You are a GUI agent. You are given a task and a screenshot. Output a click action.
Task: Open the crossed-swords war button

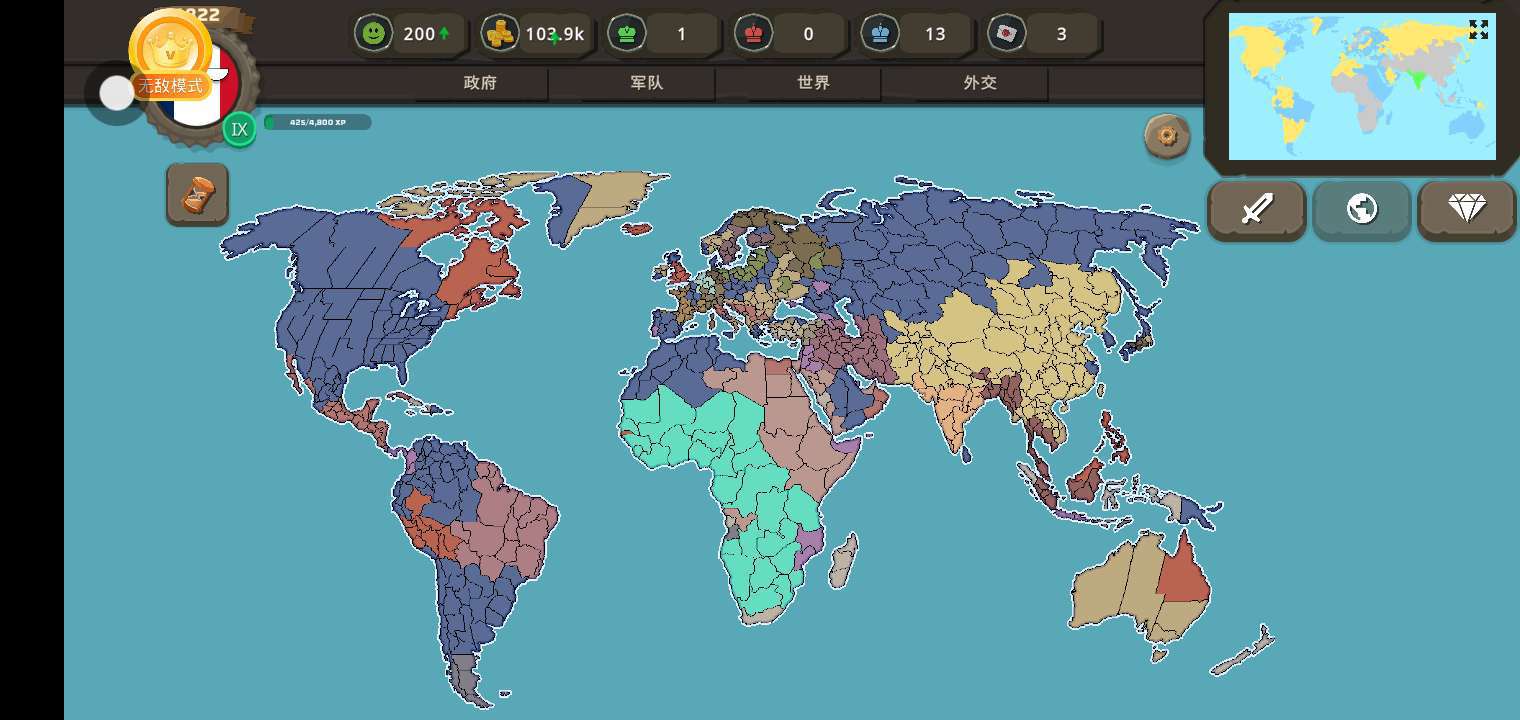[1257, 209]
